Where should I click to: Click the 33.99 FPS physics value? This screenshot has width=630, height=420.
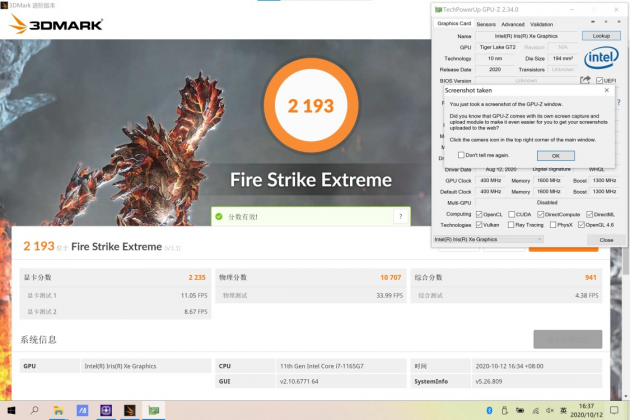point(389,295)
